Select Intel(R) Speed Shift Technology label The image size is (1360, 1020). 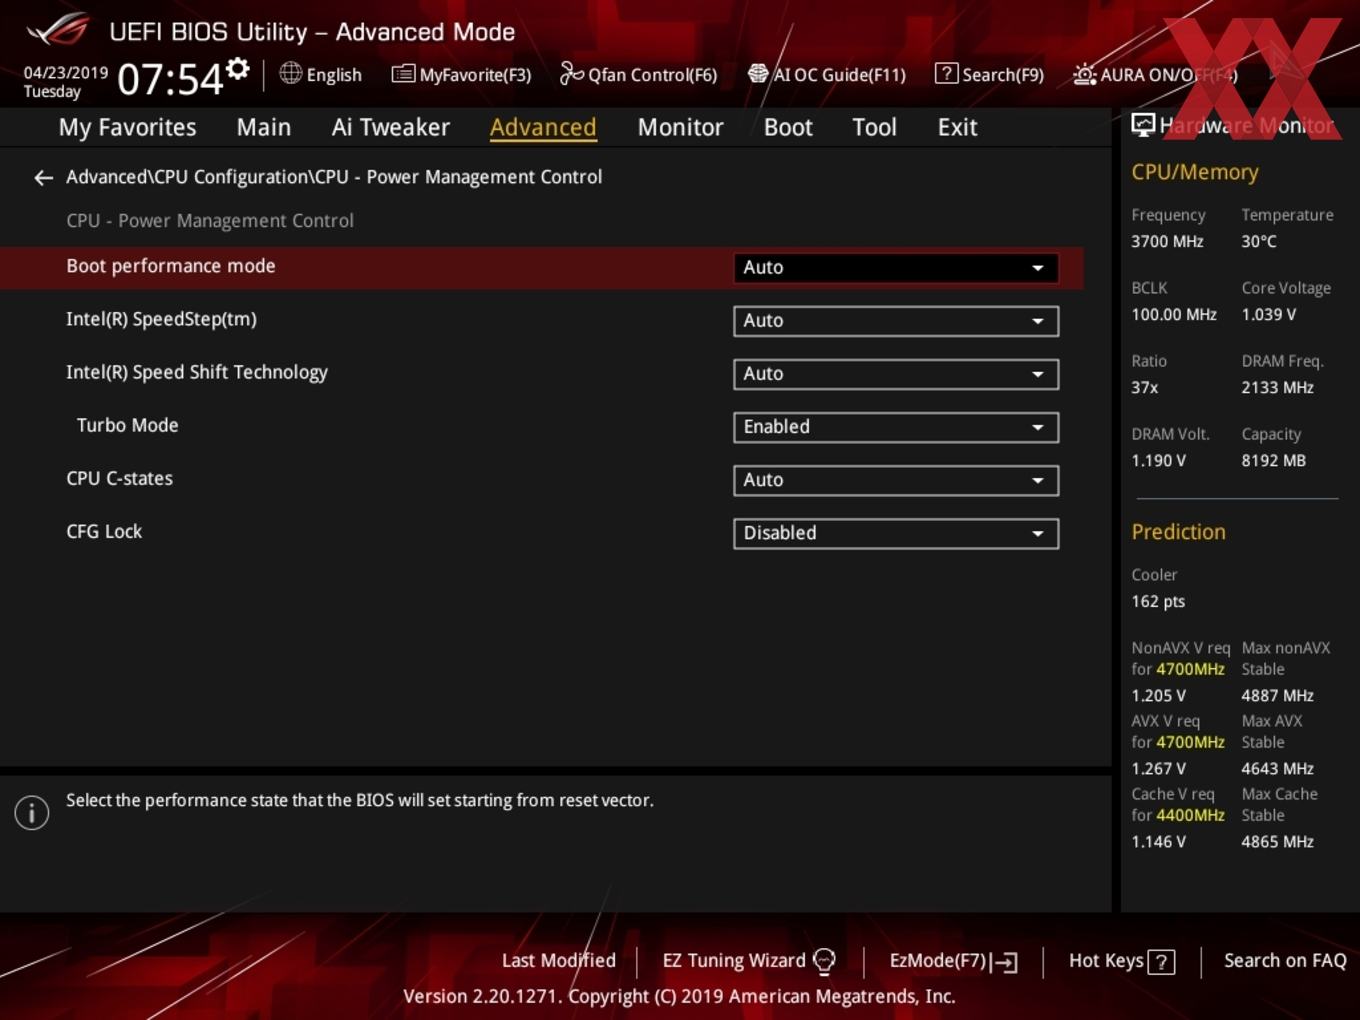197,372
